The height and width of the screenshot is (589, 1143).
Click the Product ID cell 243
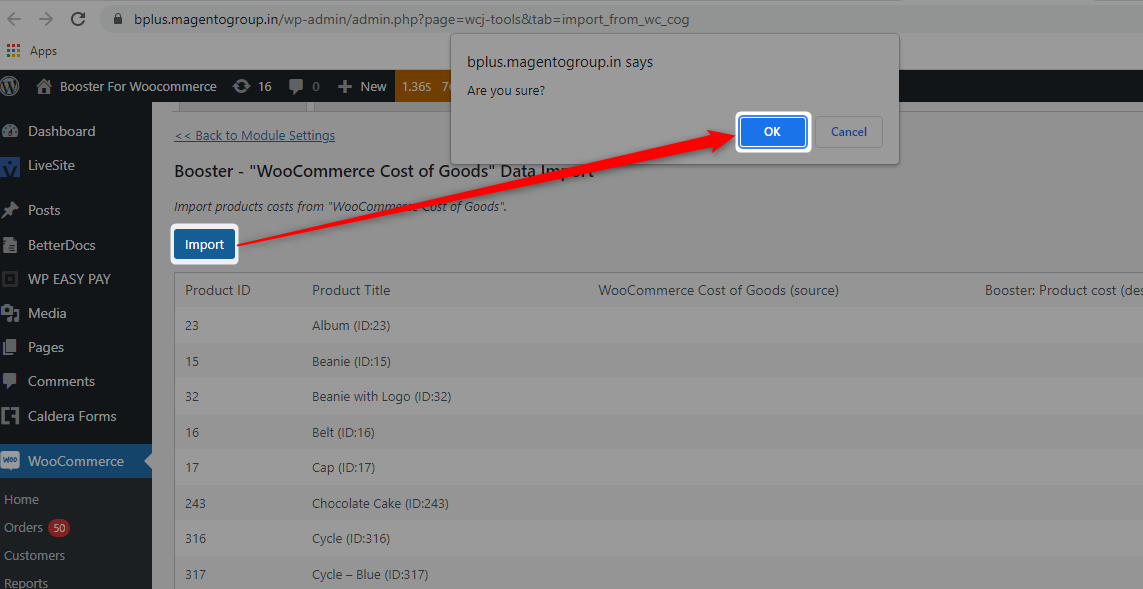click(195, 503)
